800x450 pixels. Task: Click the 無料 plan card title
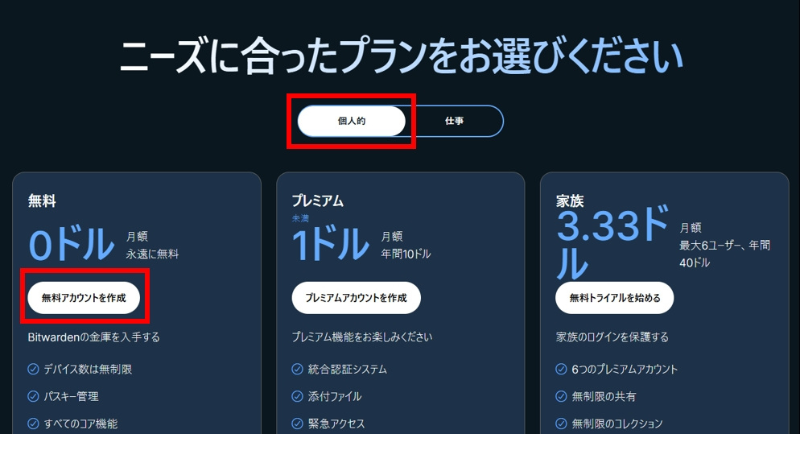pyautogui.click(x=42, y=201)
